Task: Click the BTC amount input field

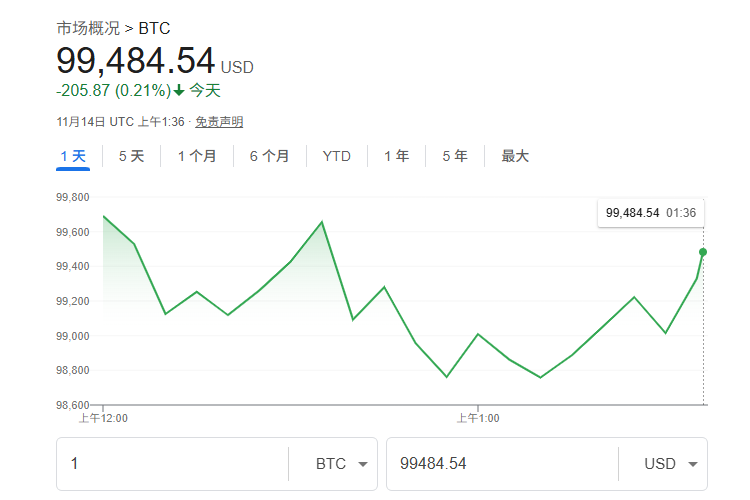Action: point(170,464)
